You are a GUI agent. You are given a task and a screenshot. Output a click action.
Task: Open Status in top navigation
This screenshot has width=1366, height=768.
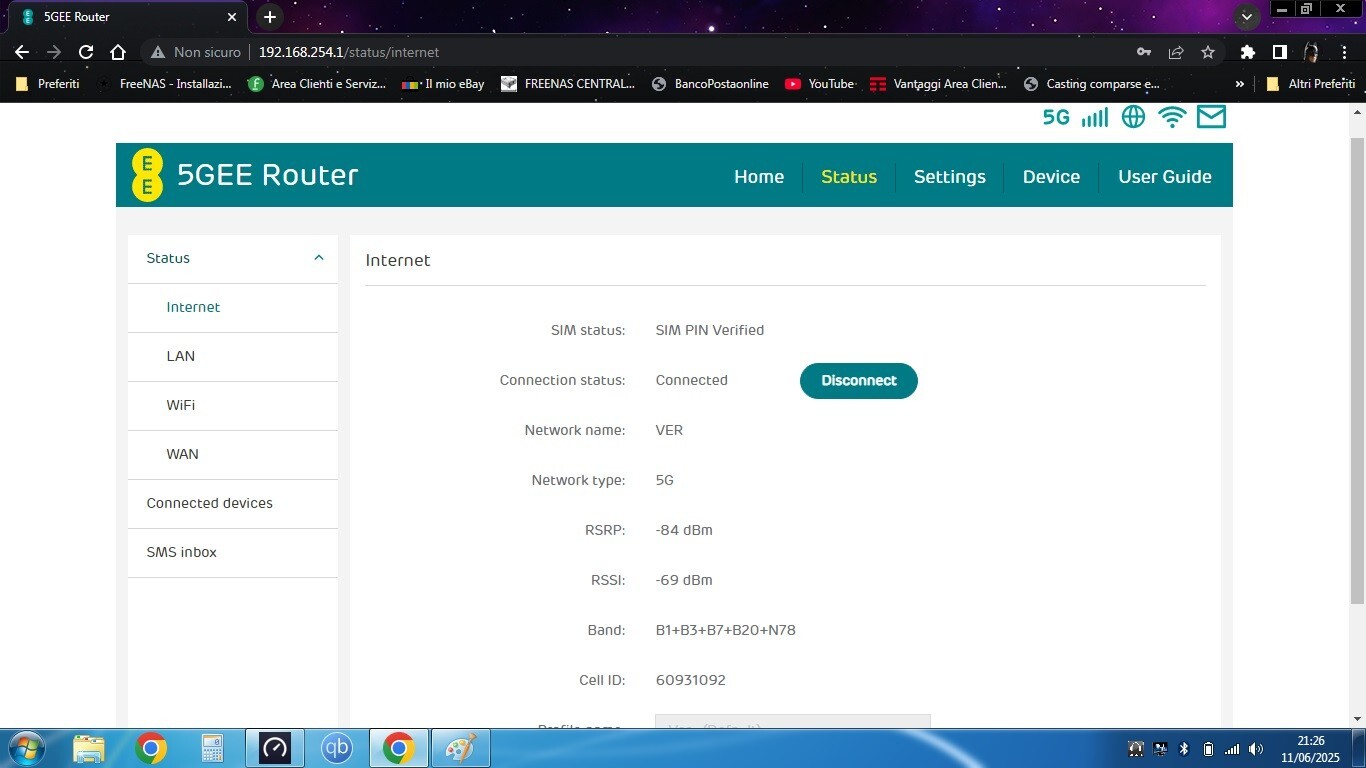point(849,176)
